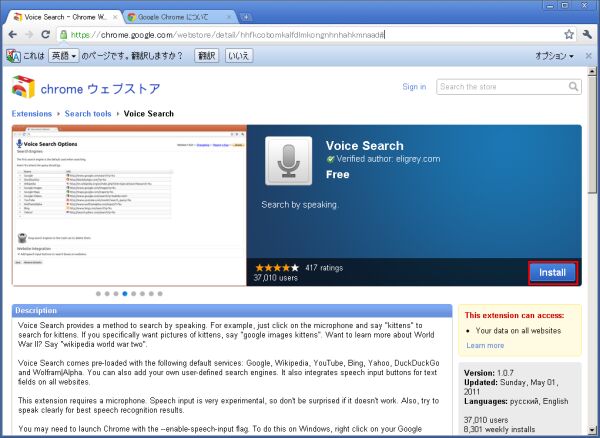Select the active fourth carousel dot

pyautogui.click(x=125, y=294)
